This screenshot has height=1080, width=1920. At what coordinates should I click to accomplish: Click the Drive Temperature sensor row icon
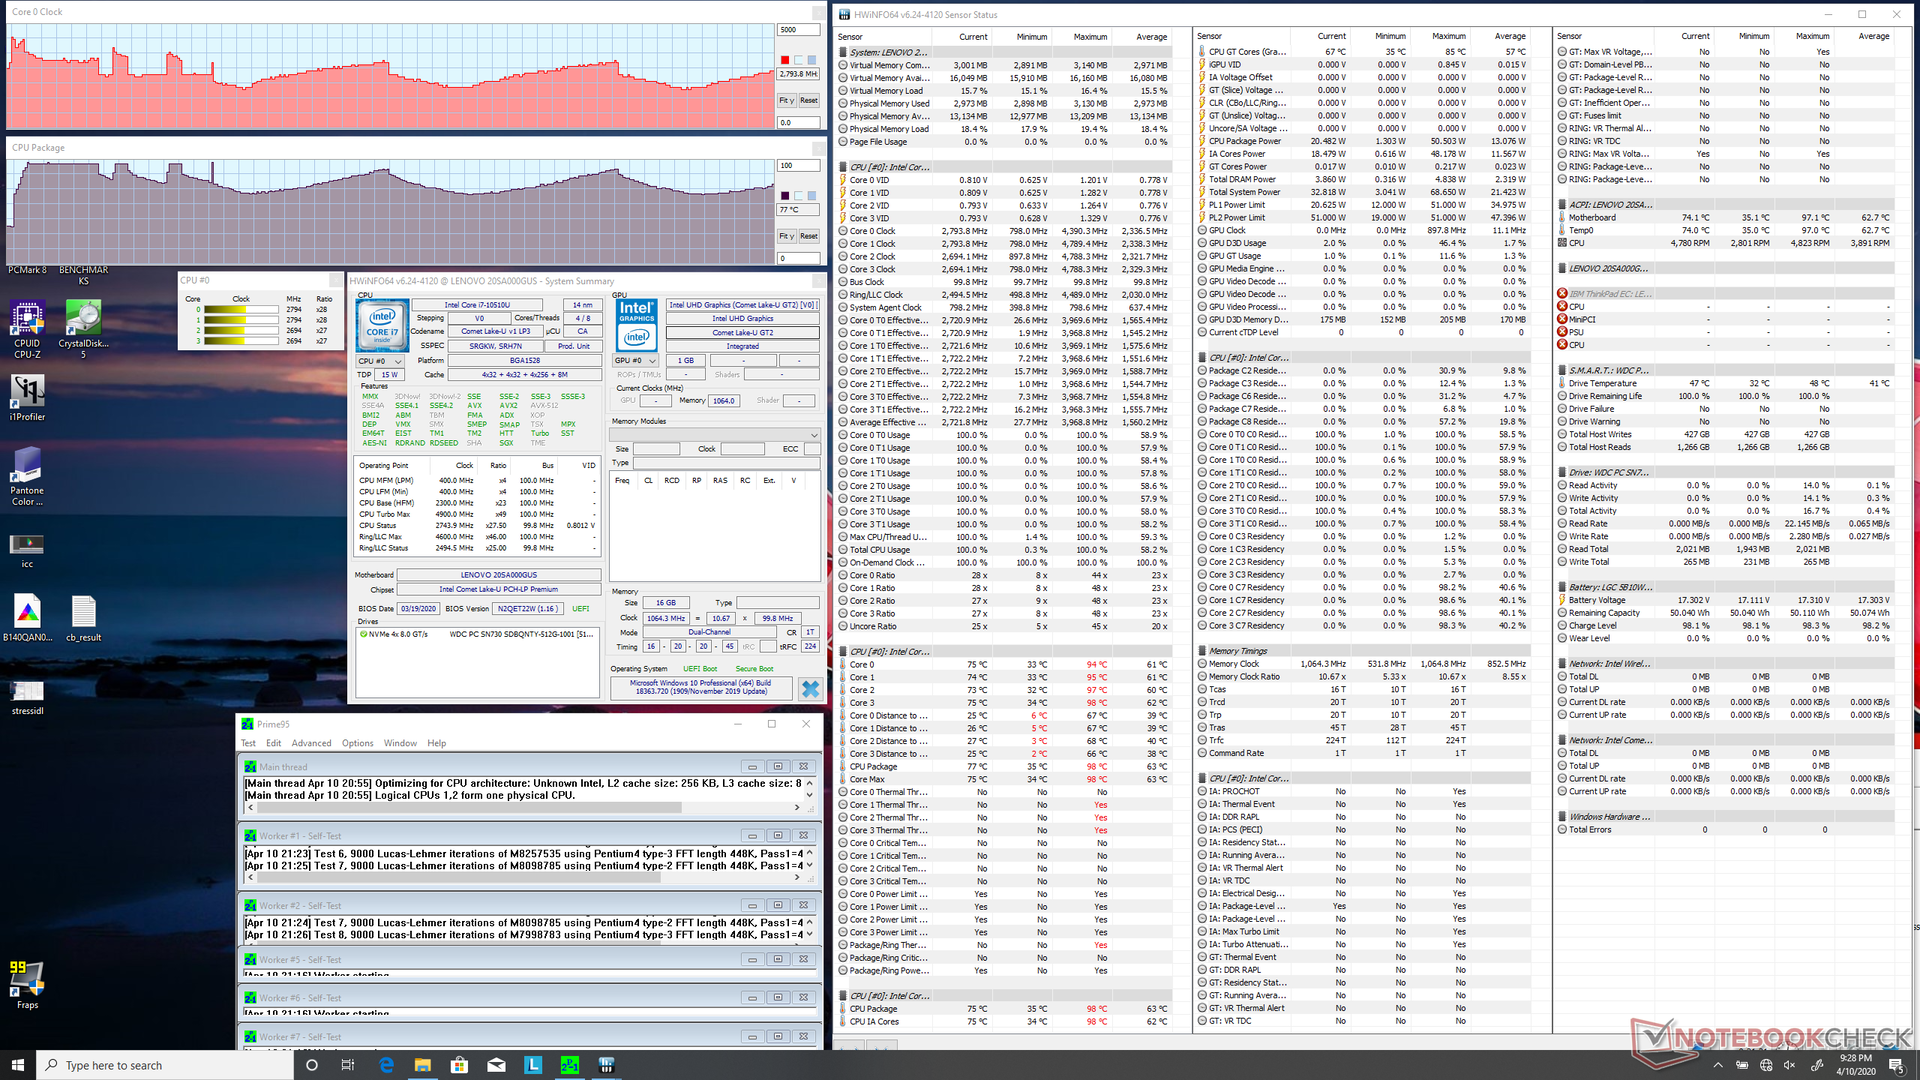coord(1562,383)
